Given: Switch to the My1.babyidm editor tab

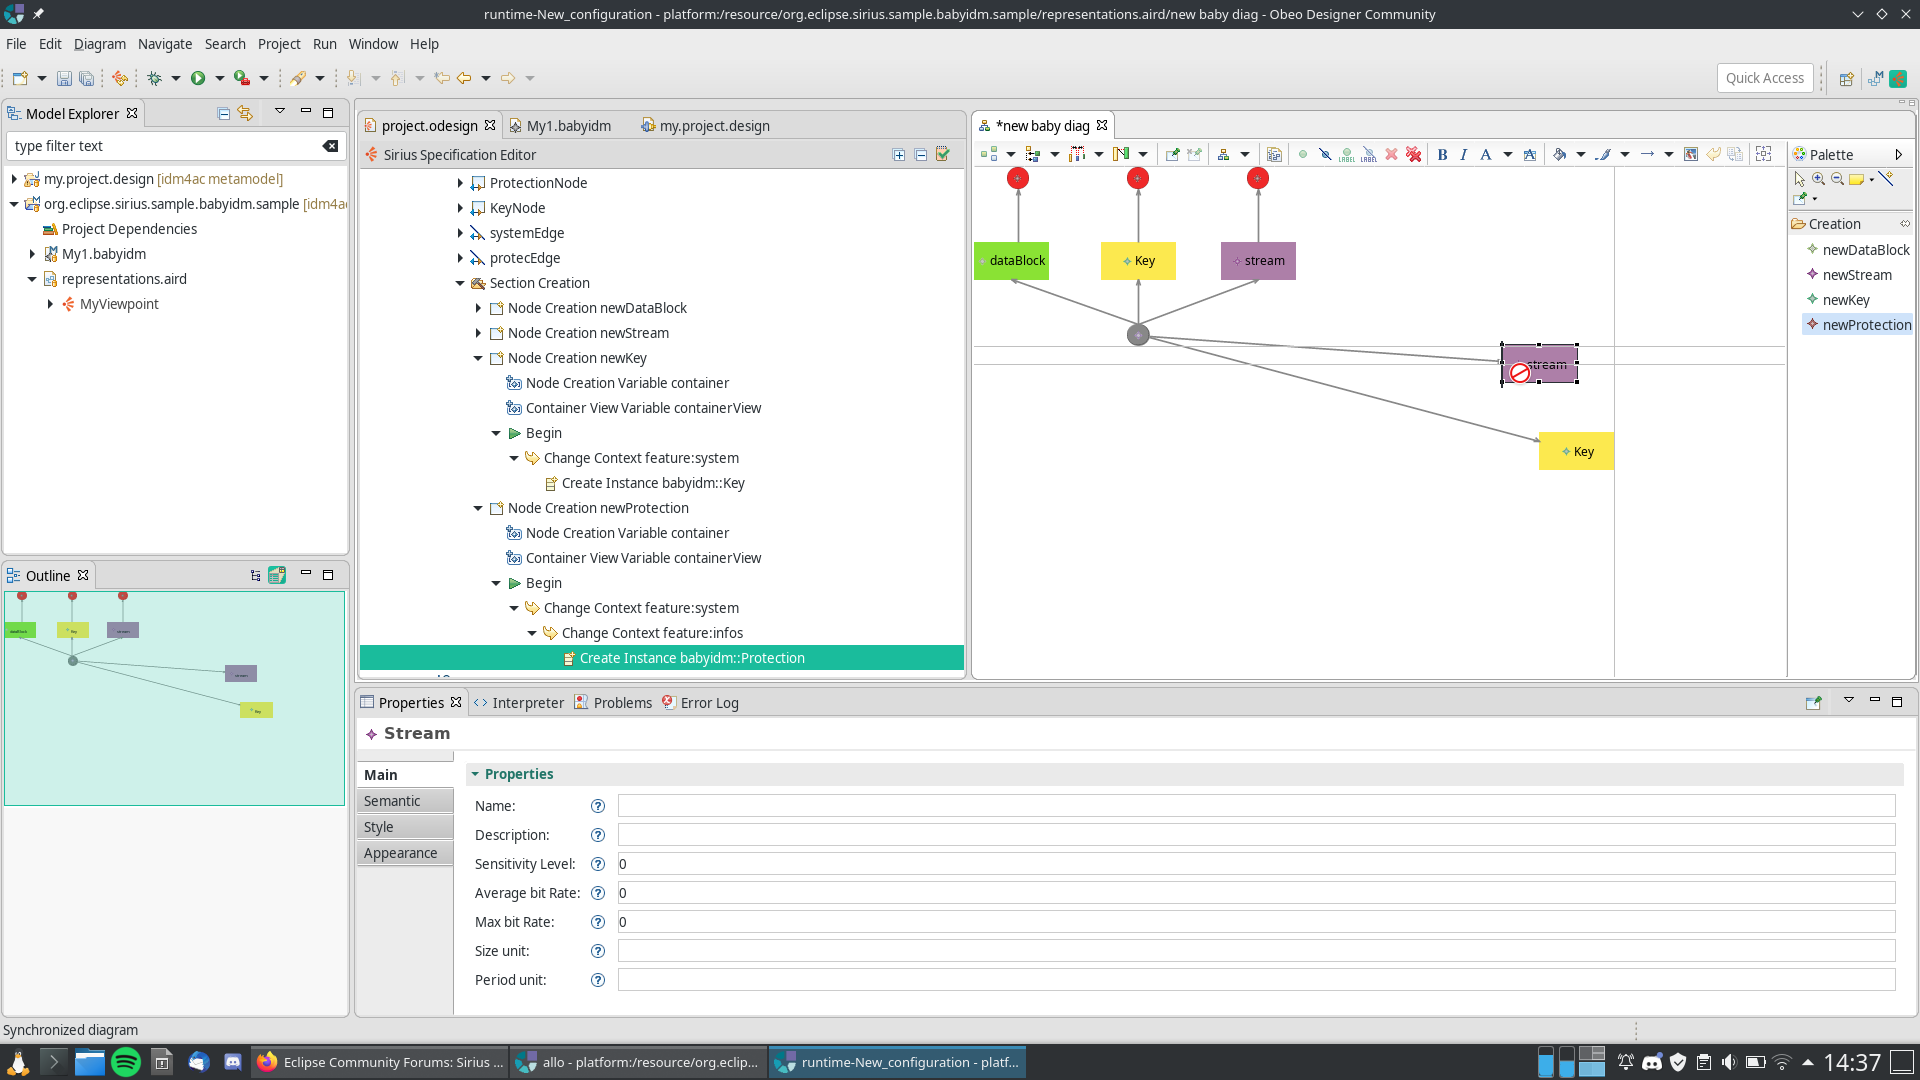Looking at the screenshot, I should tap(568, 126).
